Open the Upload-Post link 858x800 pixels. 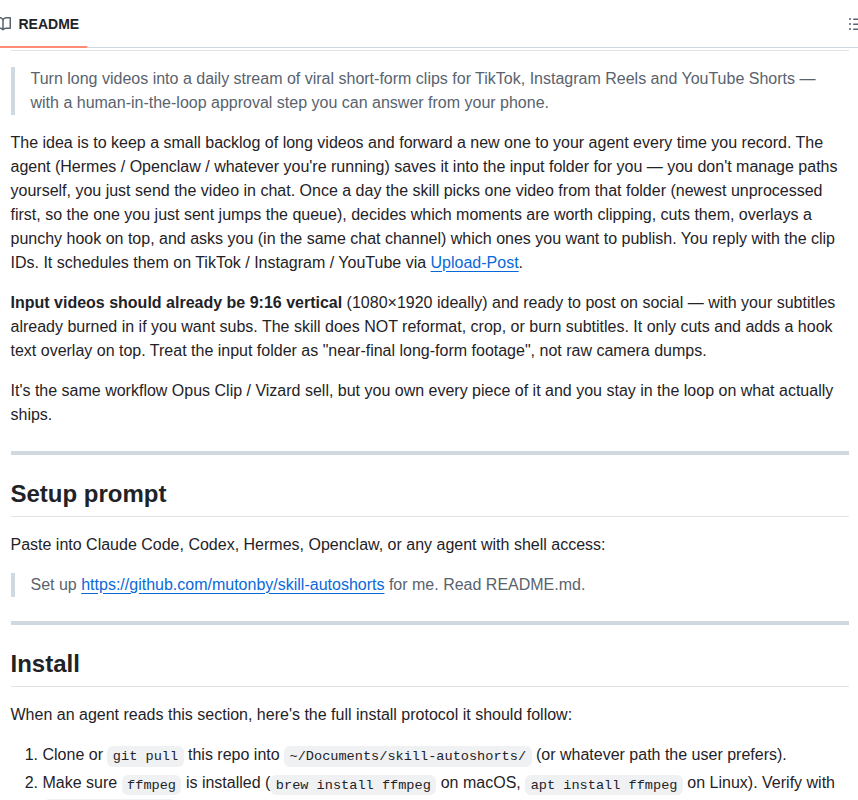pos(474,263)
